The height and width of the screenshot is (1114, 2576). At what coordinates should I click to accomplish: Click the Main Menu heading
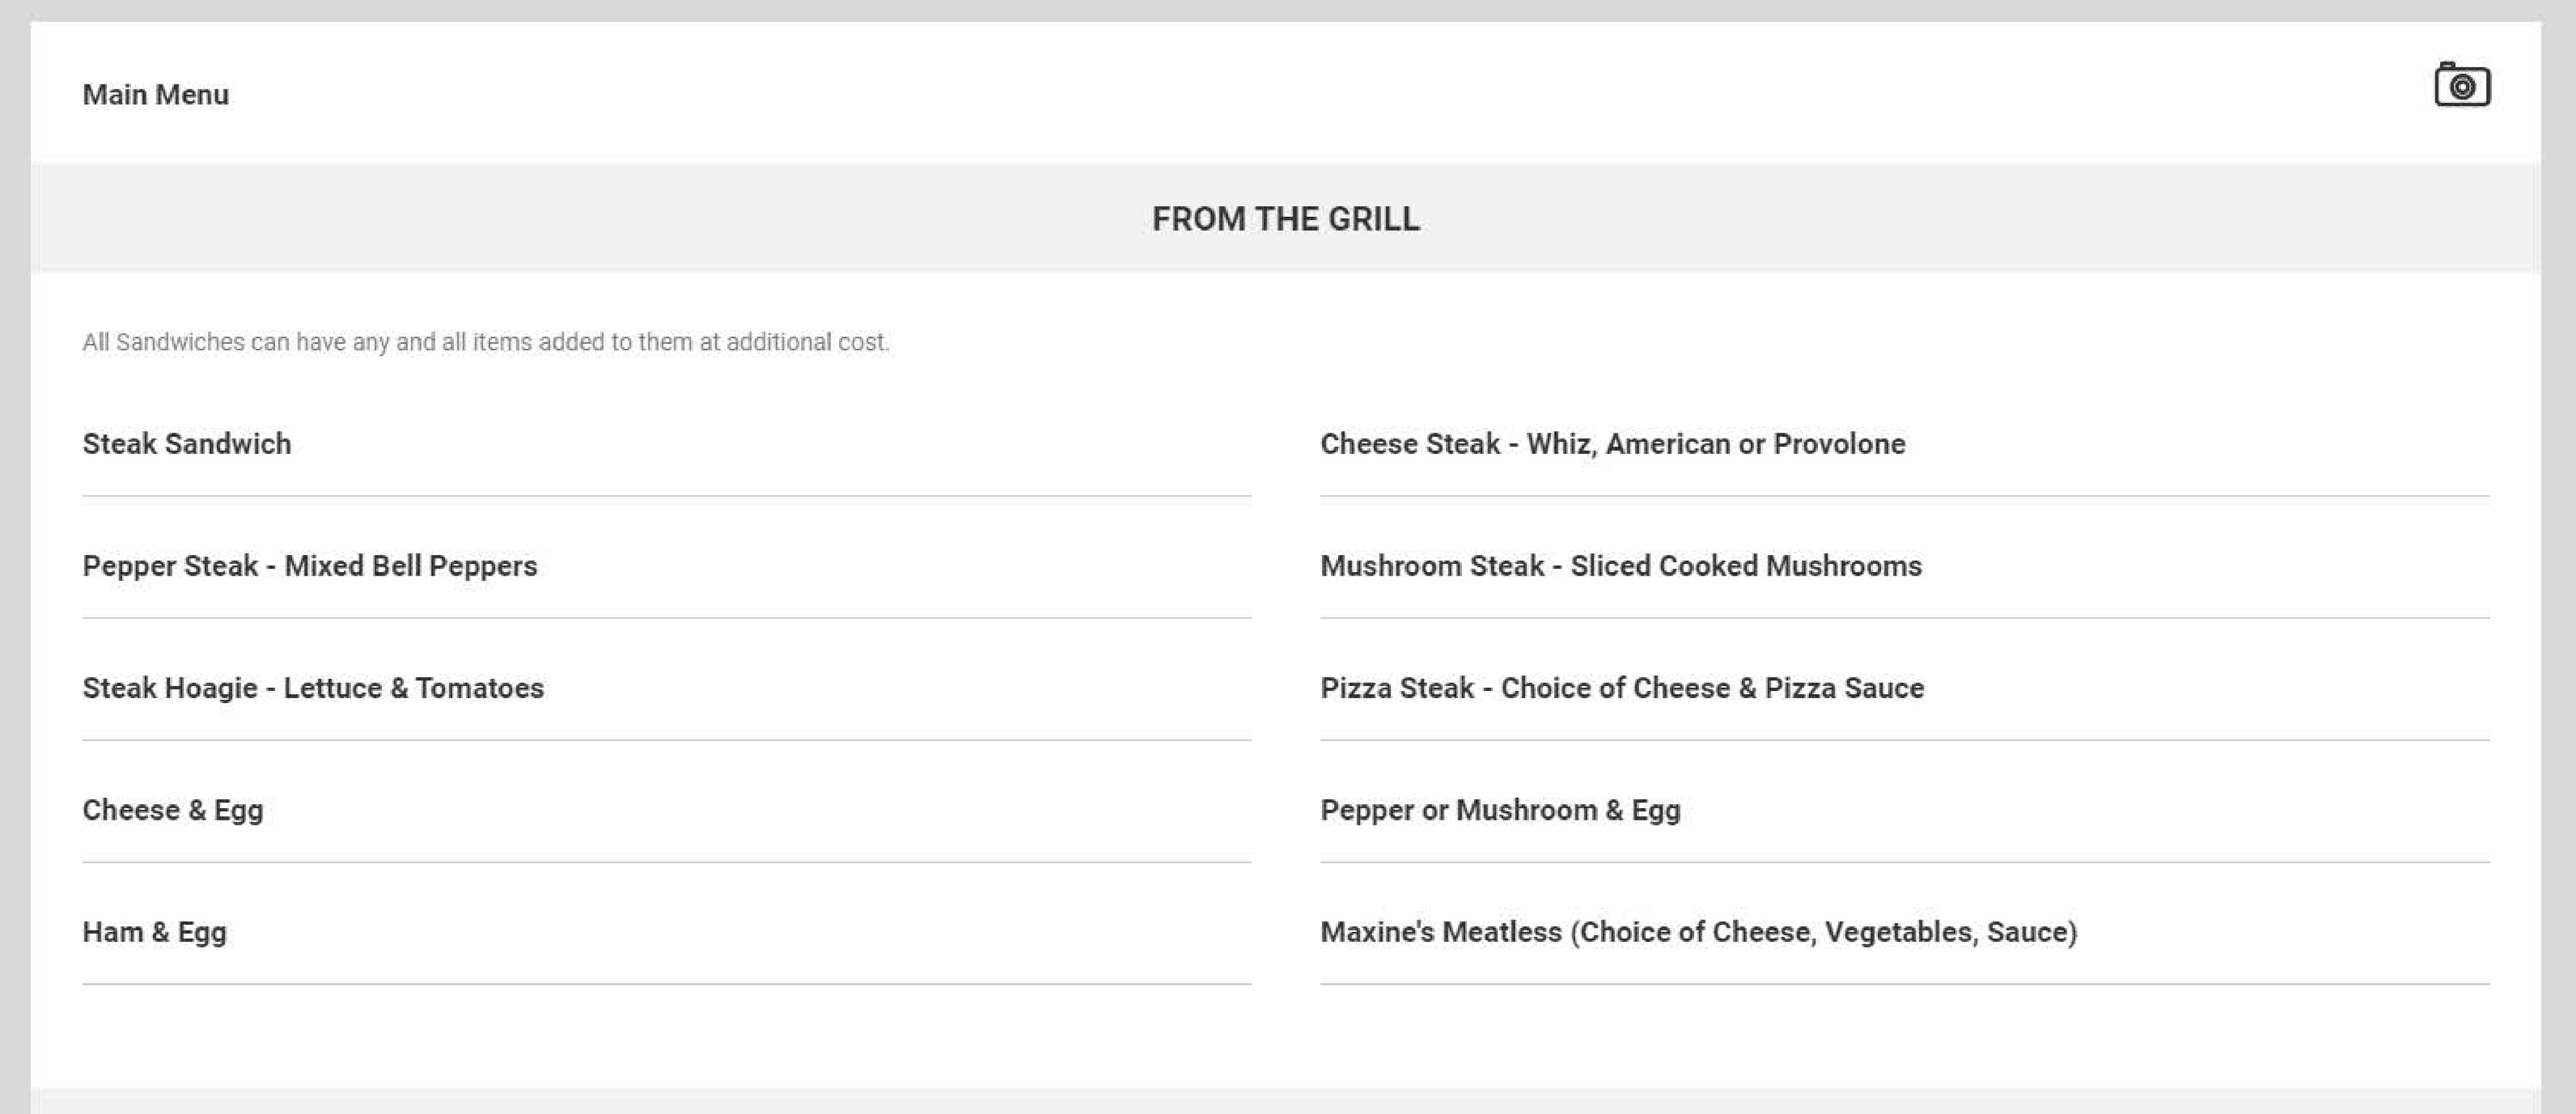click(x=155, y=95)
